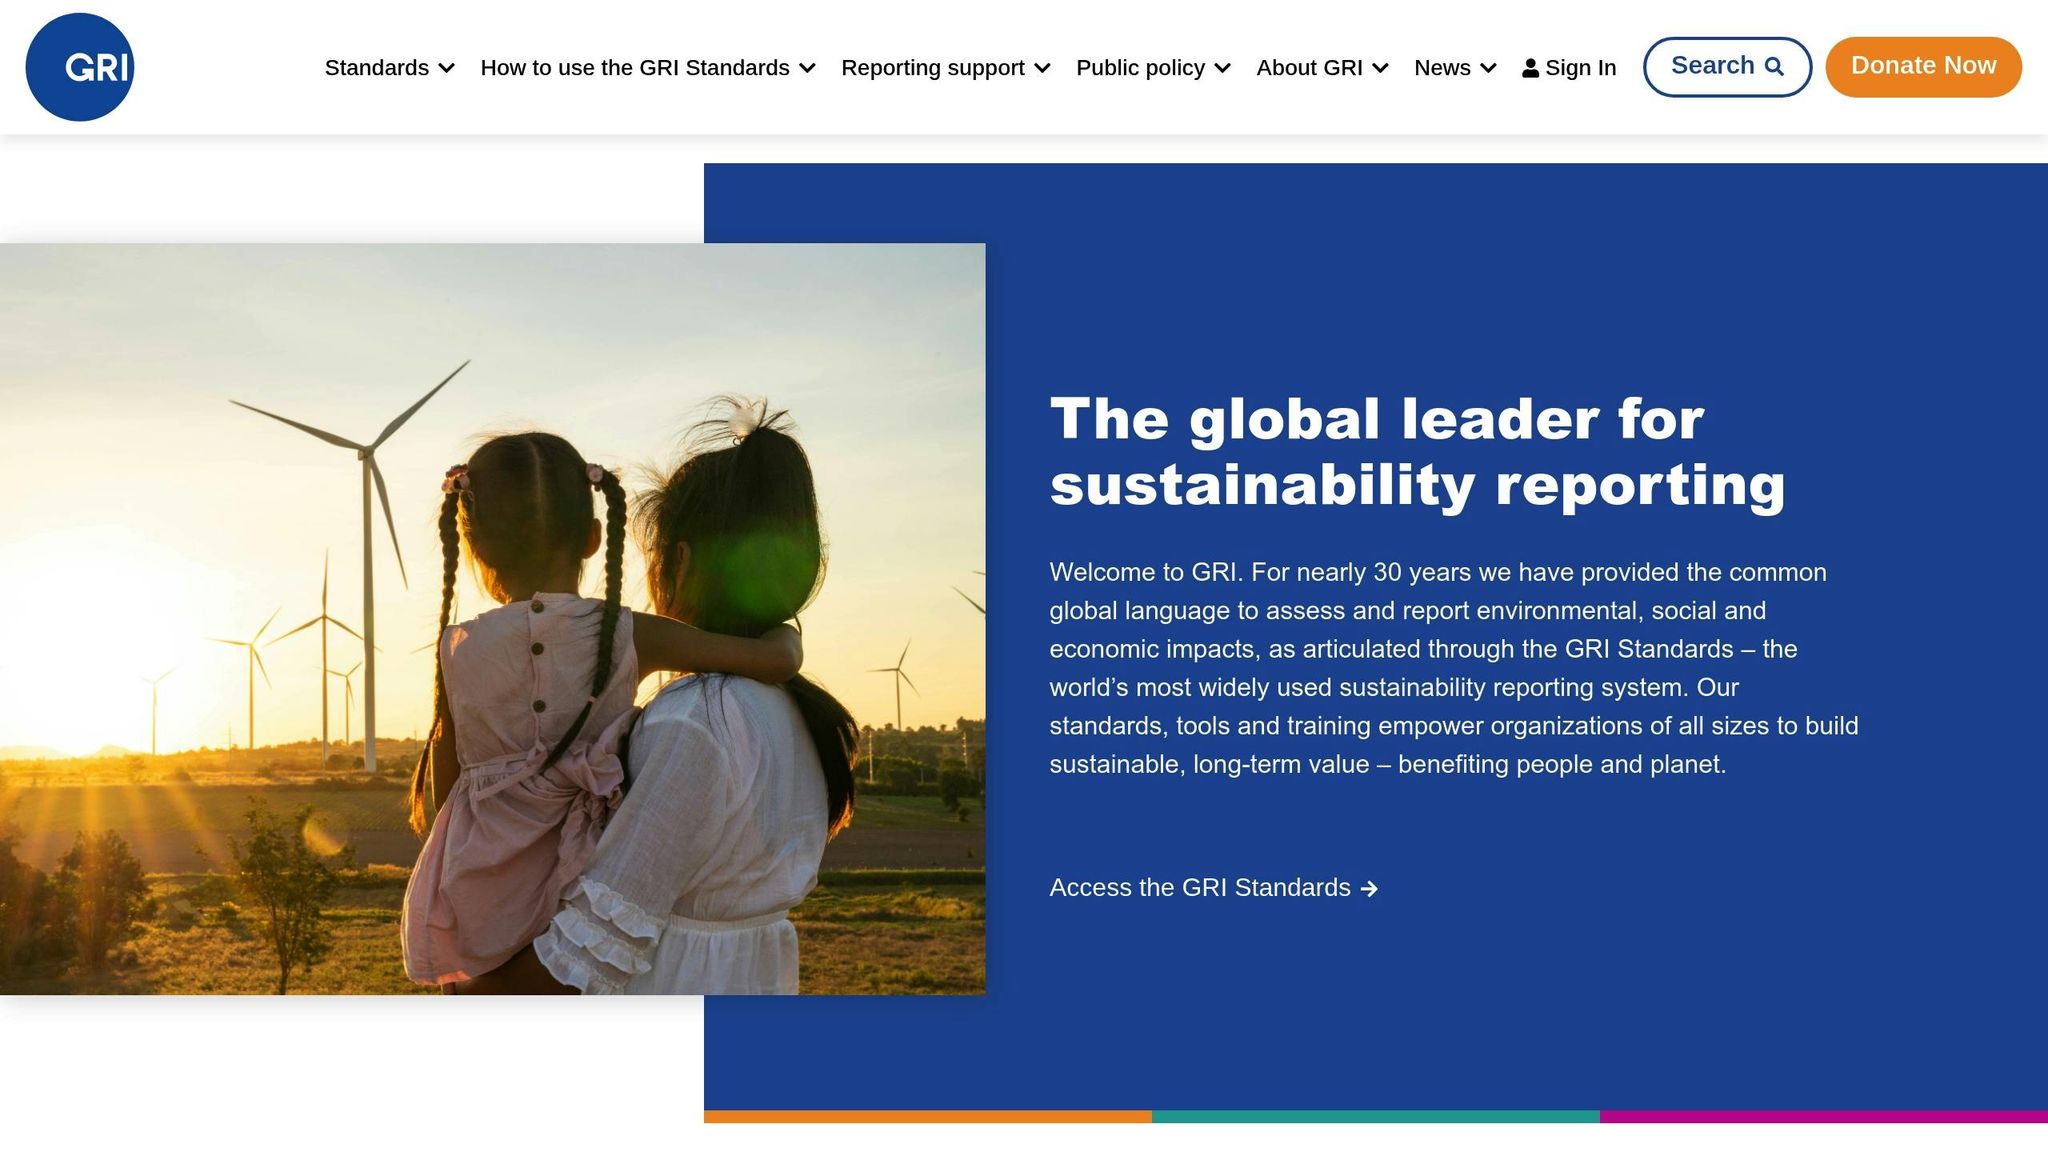The width and height of the screenshot is (2048, 1152).
Task: Expand the Standards dropdown chevron
Action: 446,69
